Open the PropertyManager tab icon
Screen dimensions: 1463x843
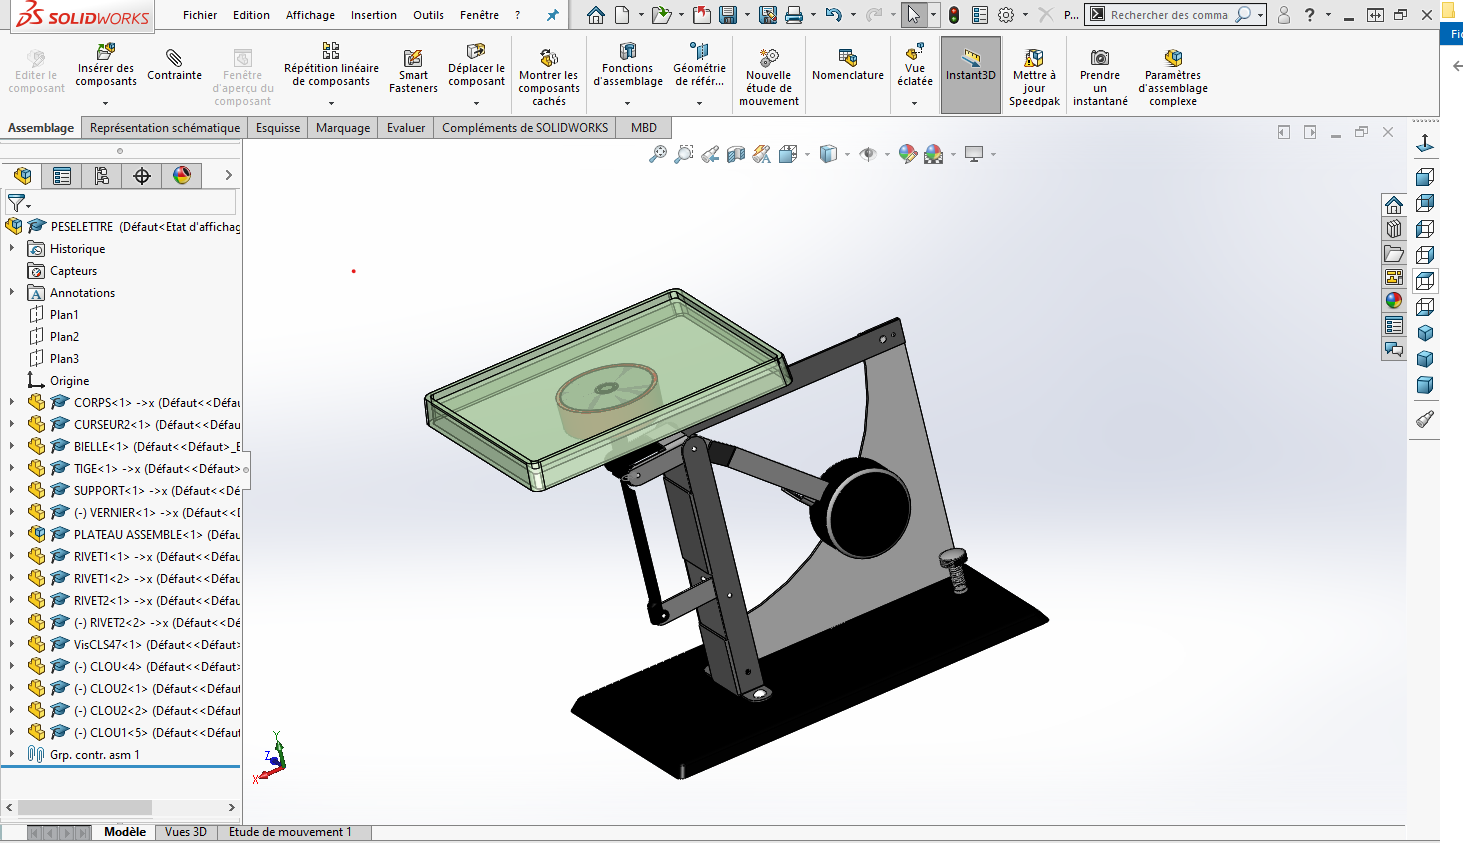pos(62,176)
